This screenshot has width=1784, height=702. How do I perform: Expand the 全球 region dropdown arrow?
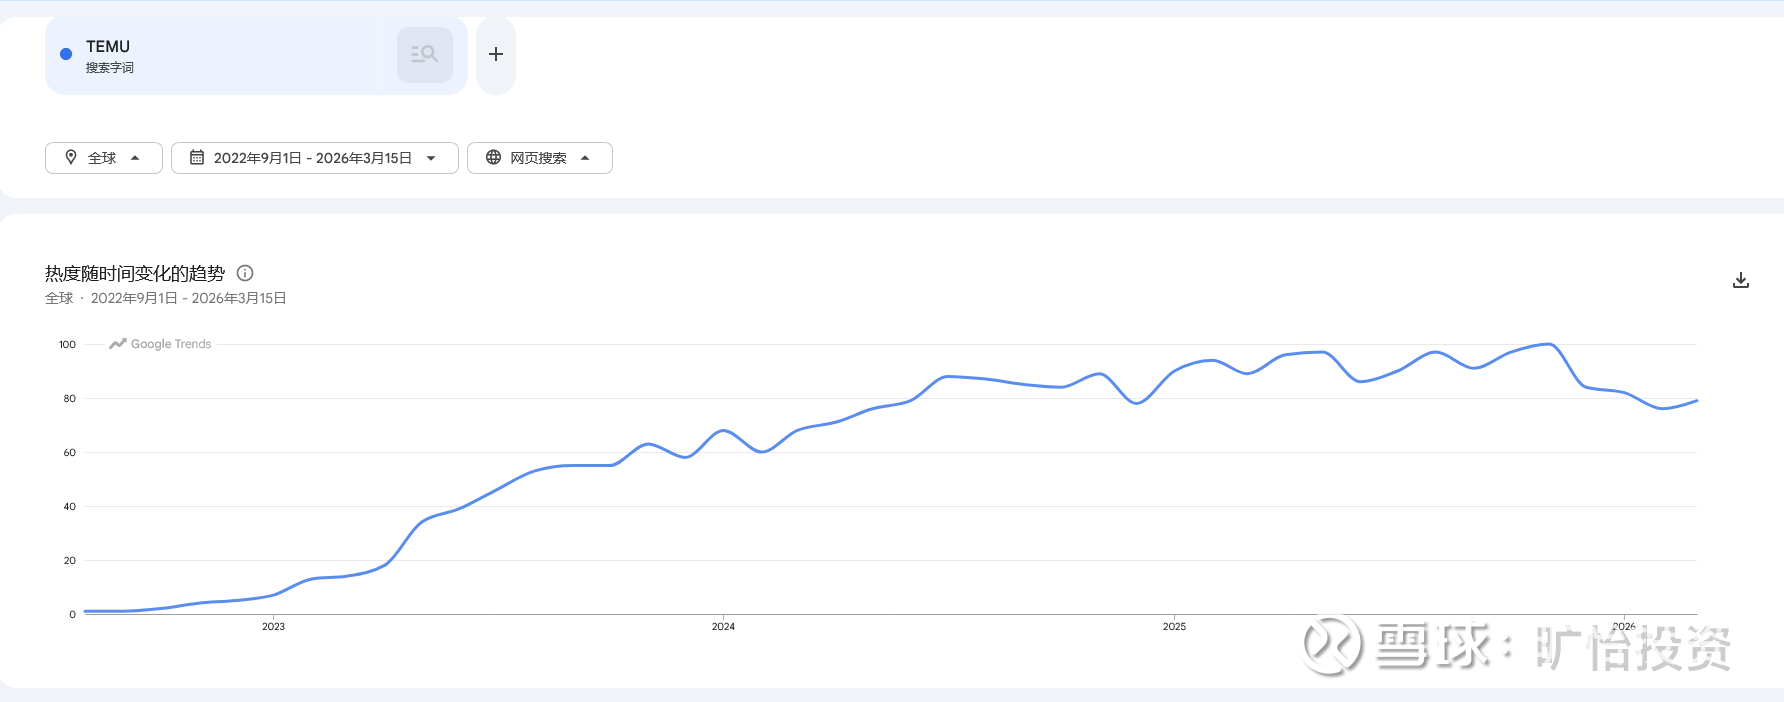click(x=135, y=158)
